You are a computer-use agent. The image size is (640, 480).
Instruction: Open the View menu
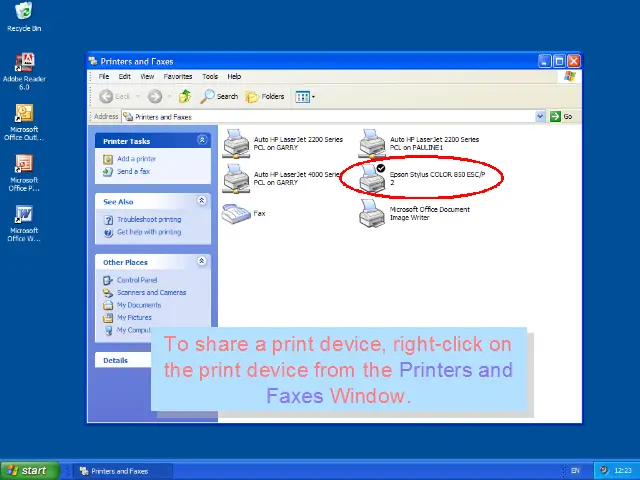tap(147, 76)
